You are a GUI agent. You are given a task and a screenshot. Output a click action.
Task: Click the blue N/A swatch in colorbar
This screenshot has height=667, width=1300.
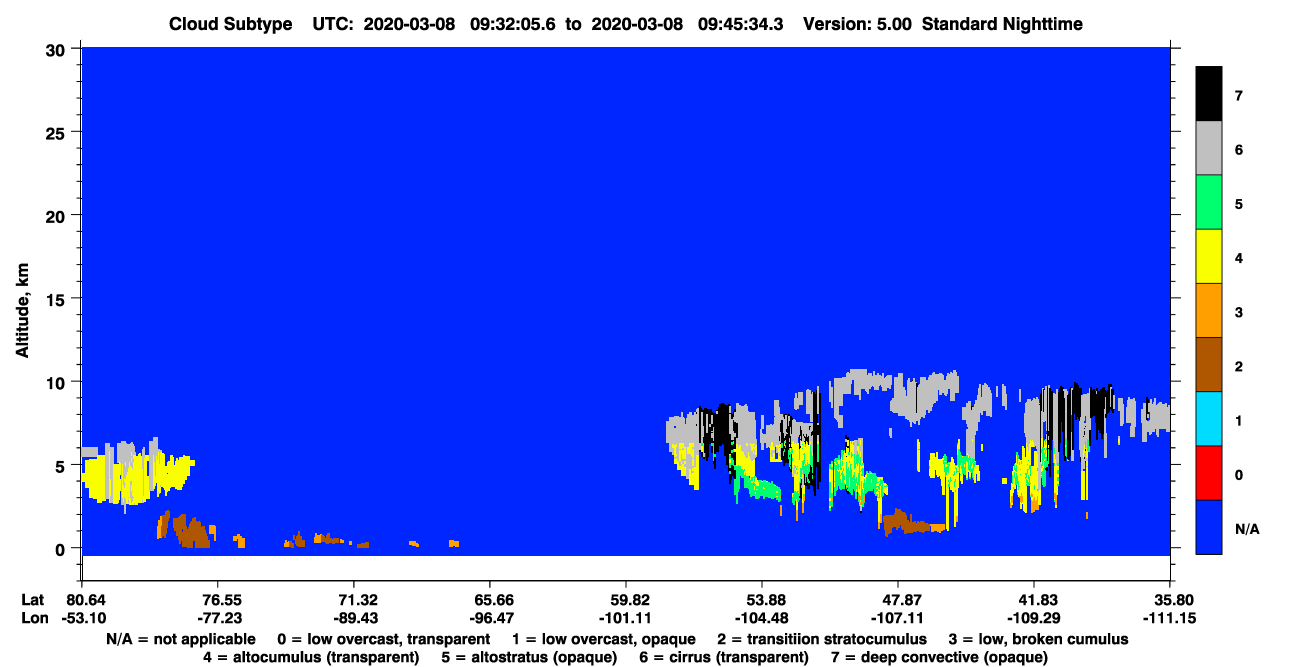coord(1209,527)
